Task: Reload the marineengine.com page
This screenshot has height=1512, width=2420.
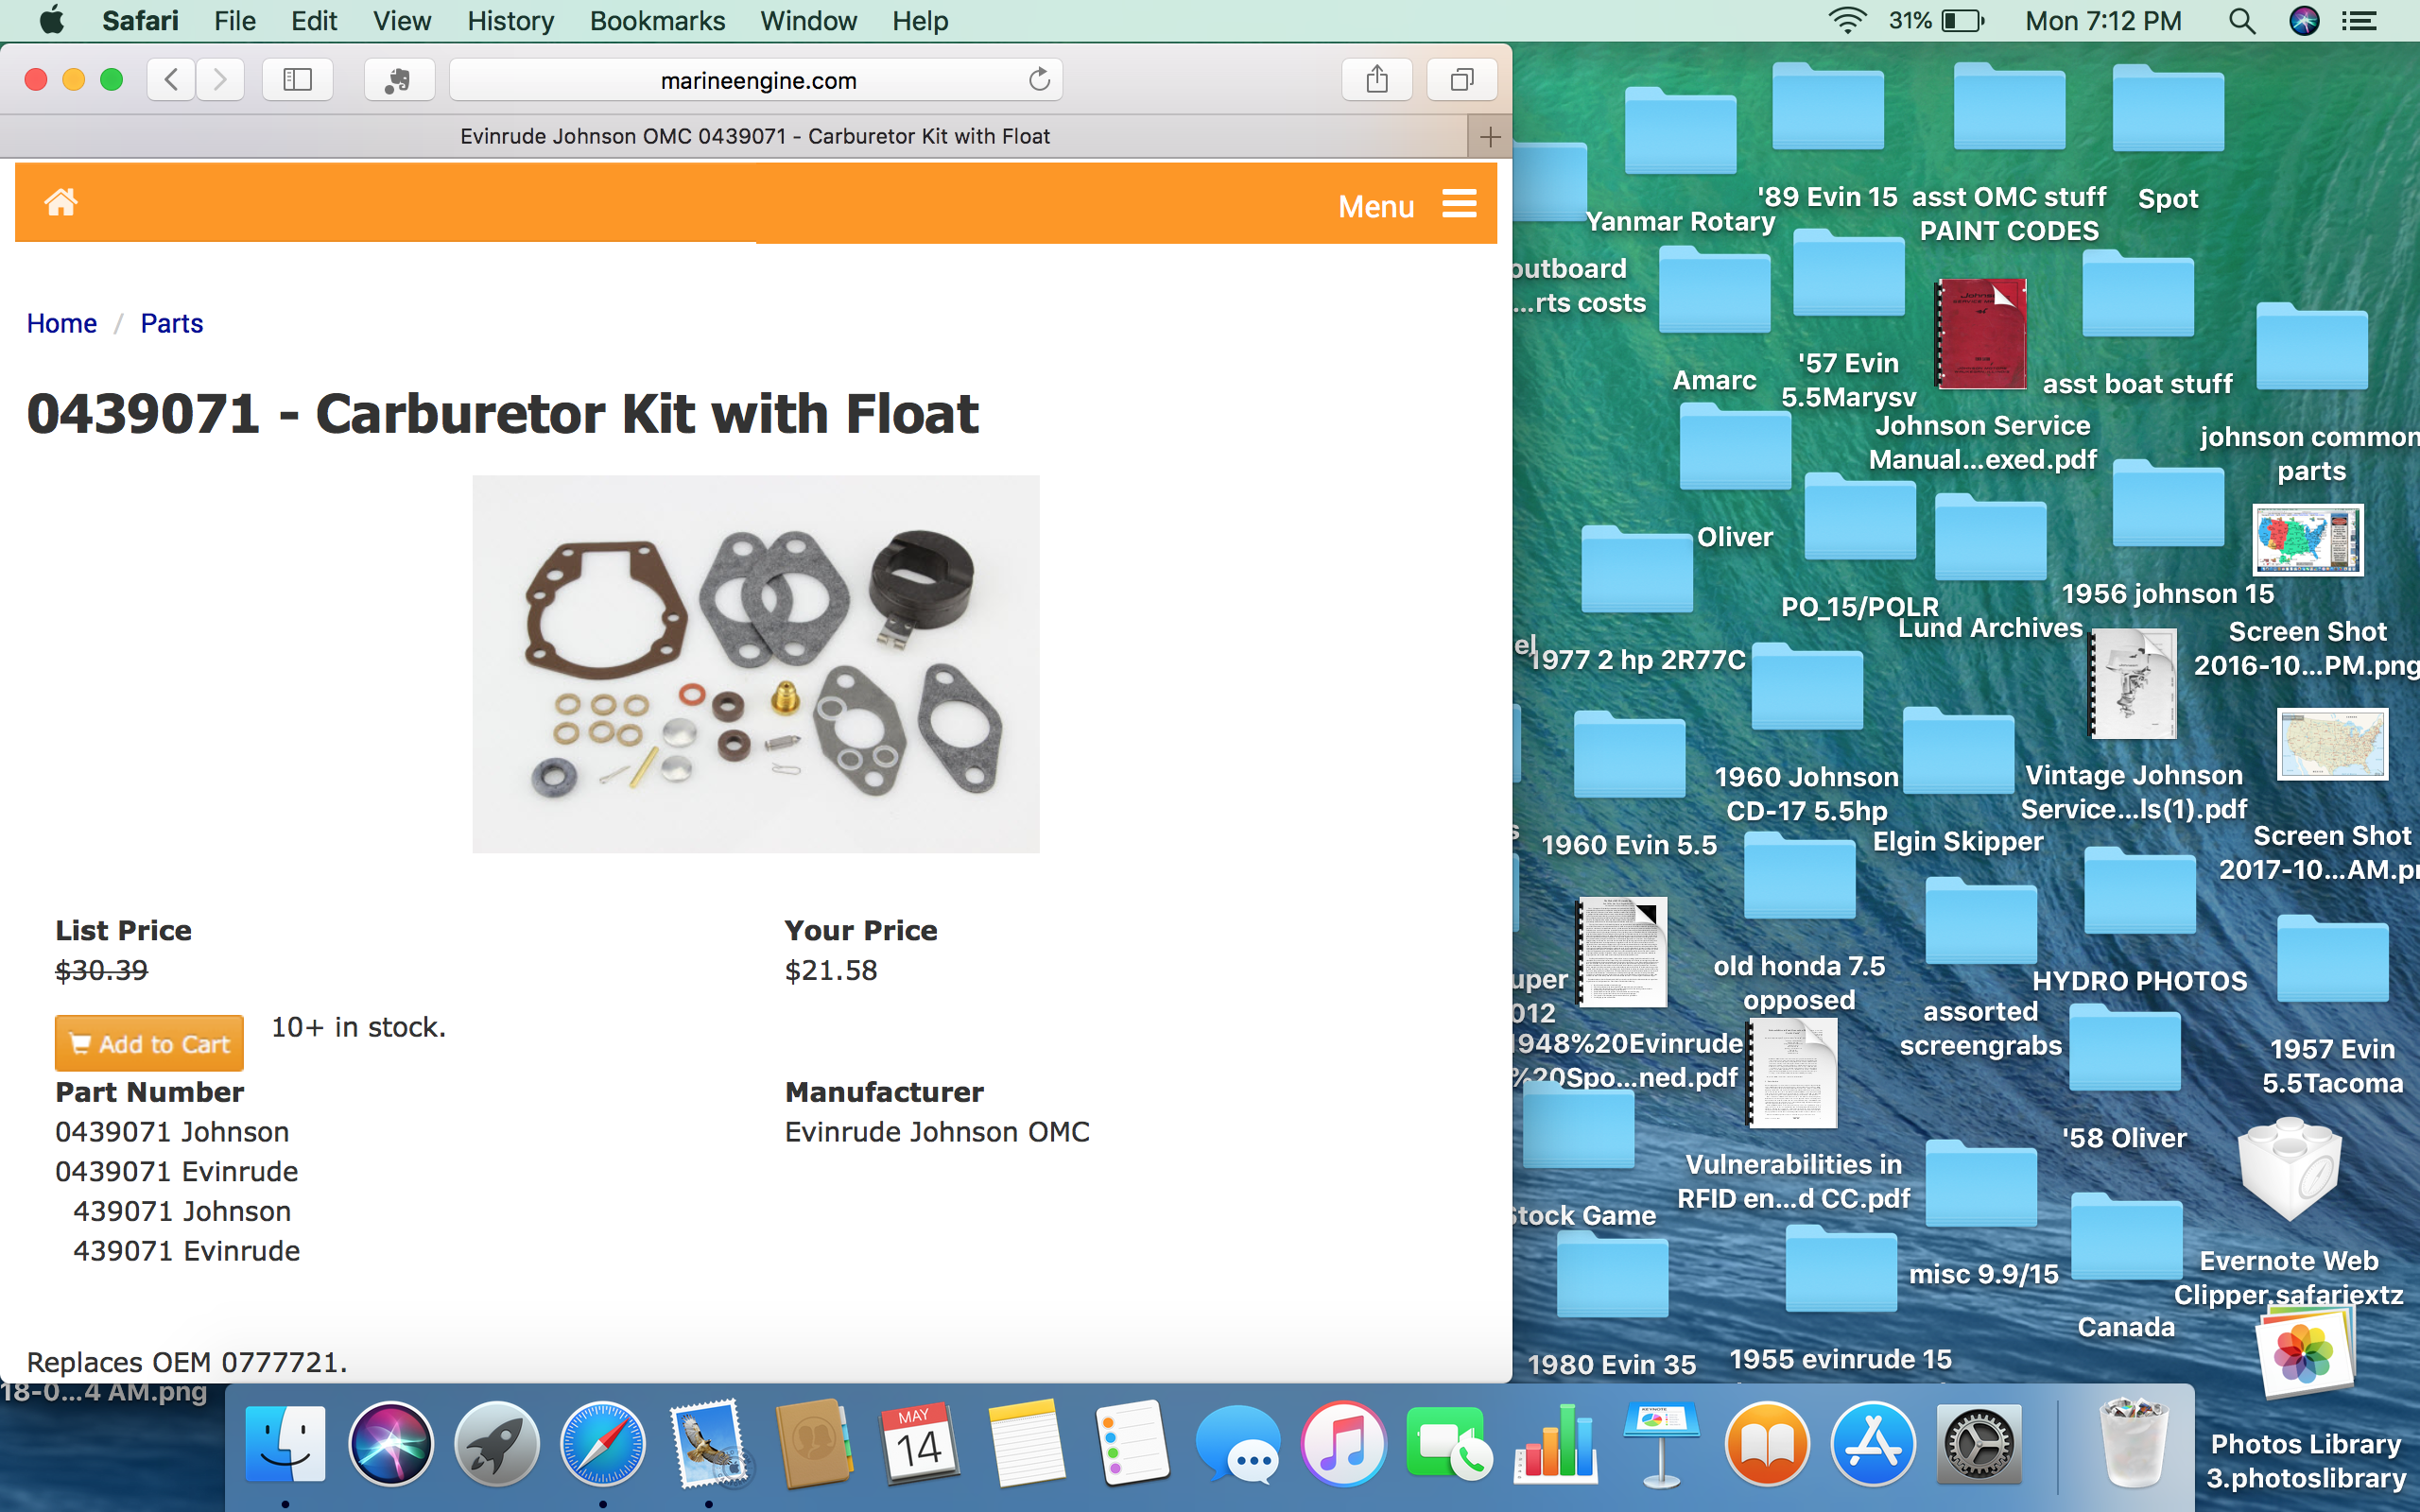Action: [1039, 80]
